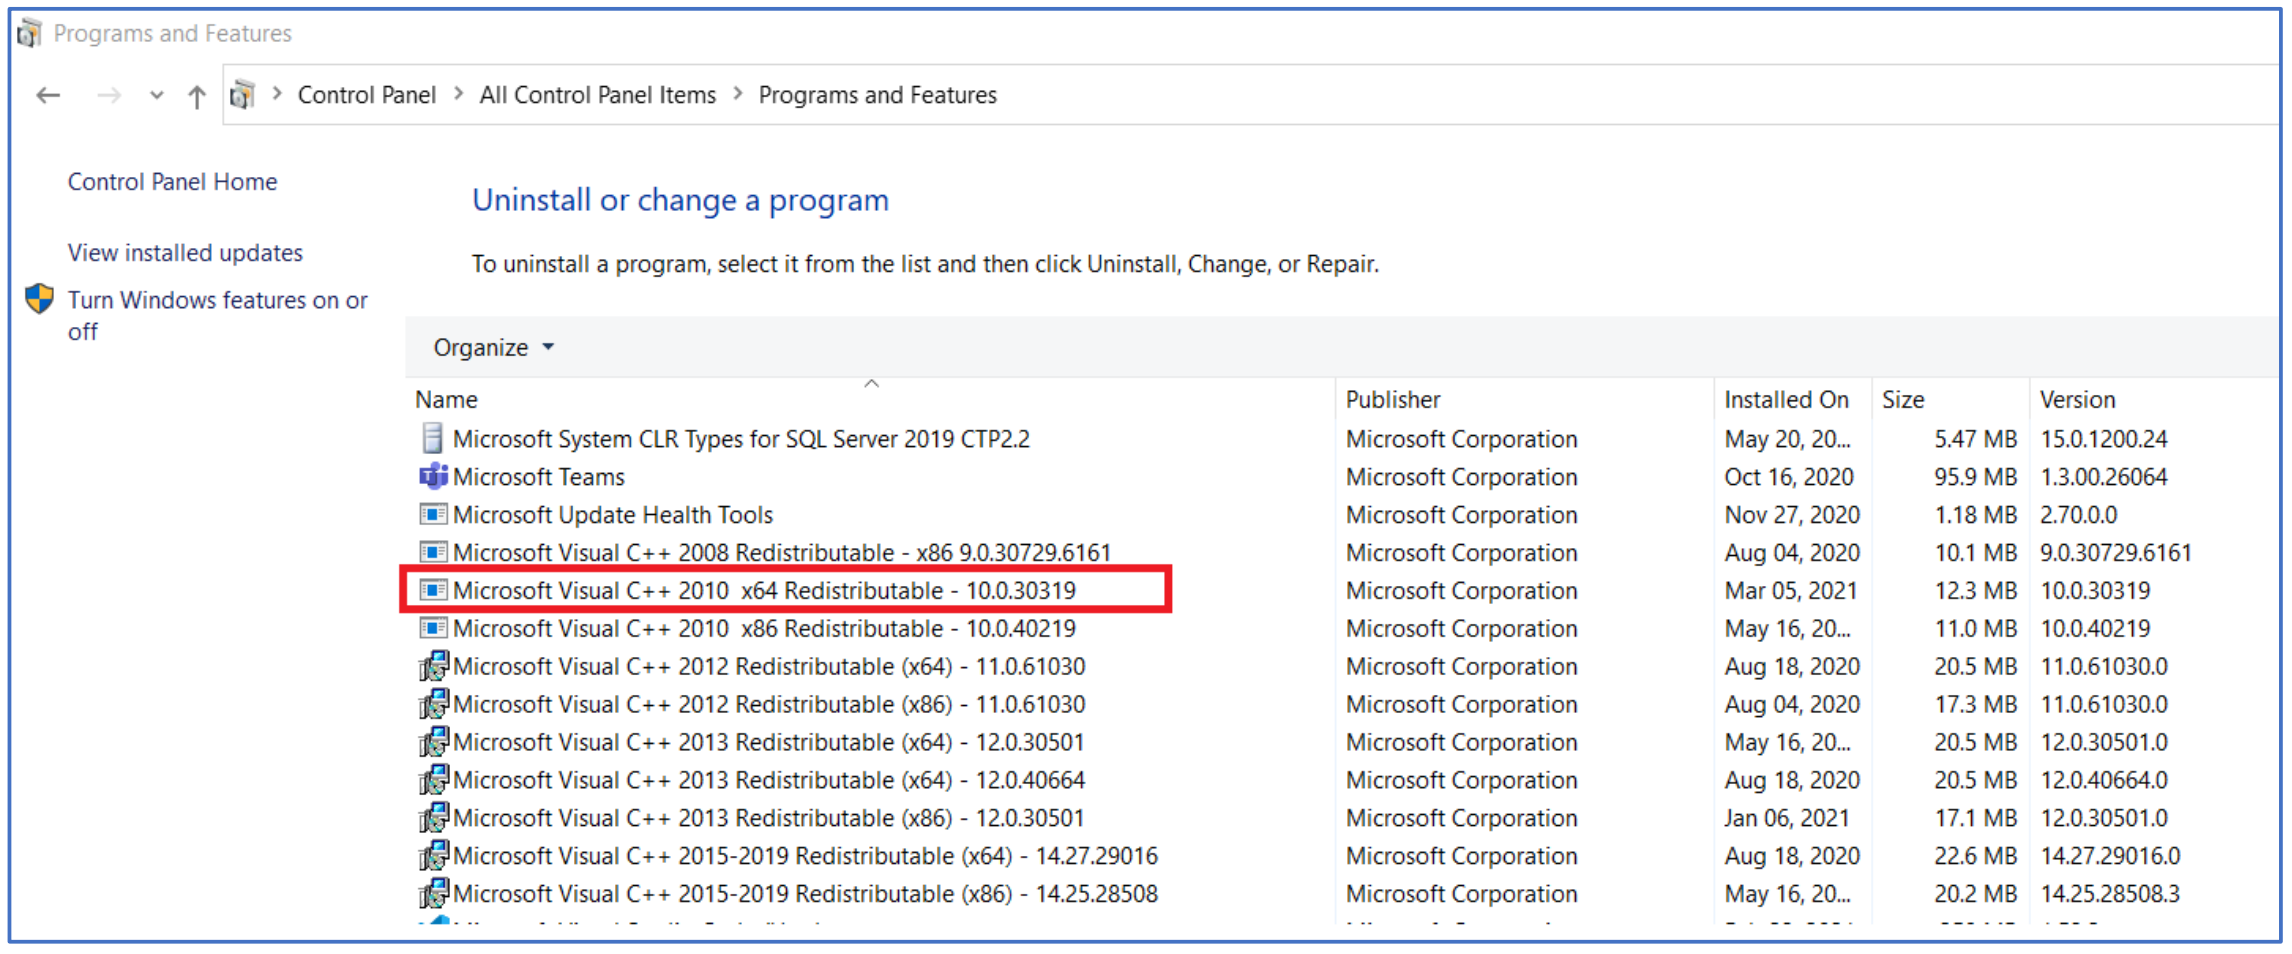The image size is (2292, 954).
Task: Select Visual C++ 2010 x64 Redistributable 10.0.30319
Action: click(765, 591)
